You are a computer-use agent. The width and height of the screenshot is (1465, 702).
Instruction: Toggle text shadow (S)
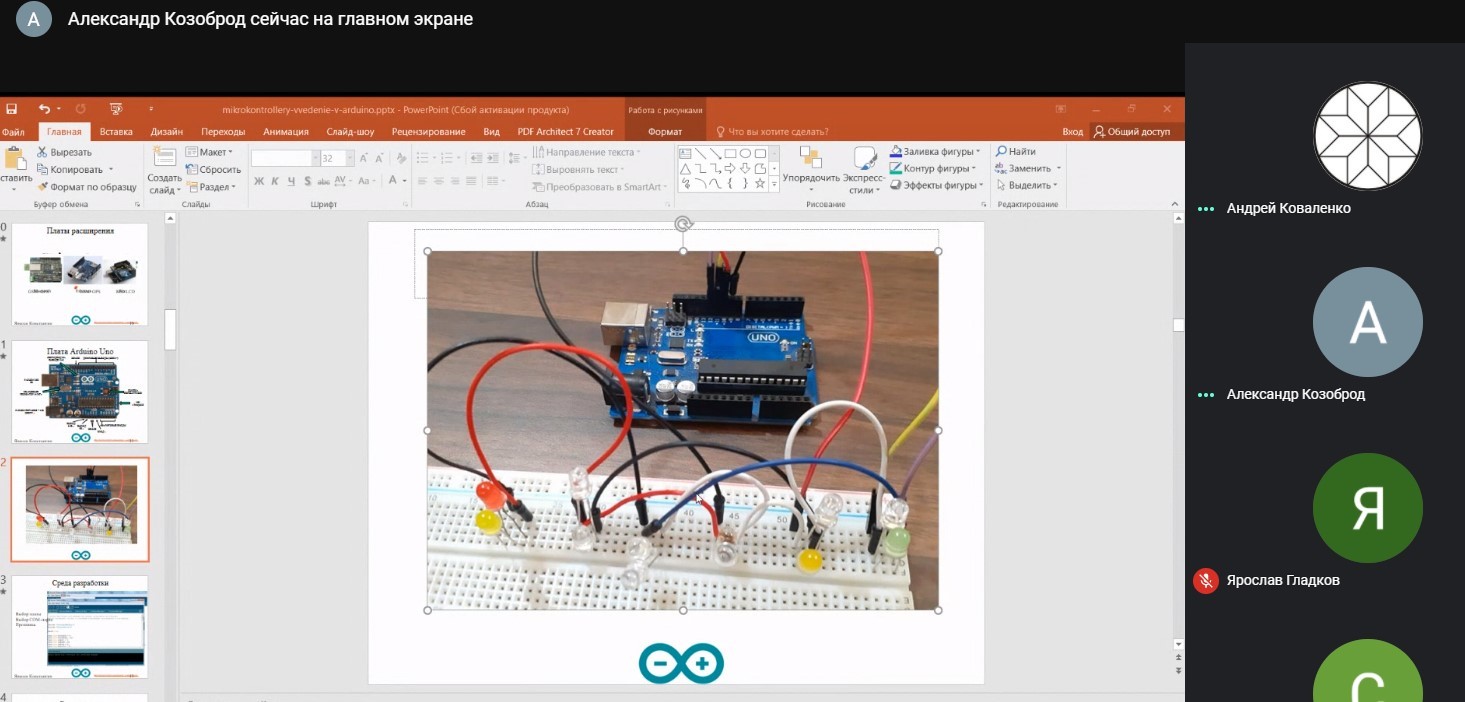[x=307, y=181]
